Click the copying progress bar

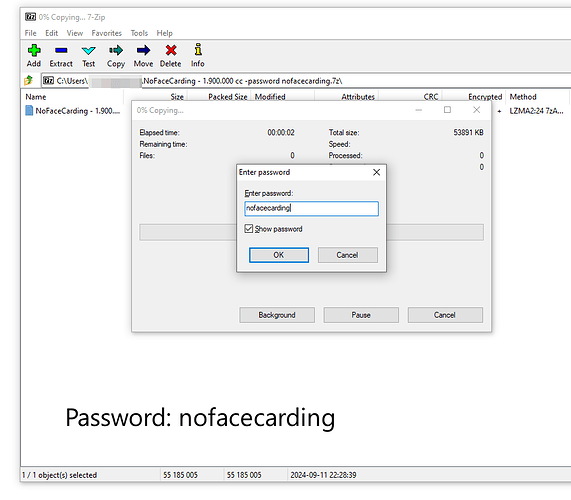pyautogui.click(x=312, y=232)
